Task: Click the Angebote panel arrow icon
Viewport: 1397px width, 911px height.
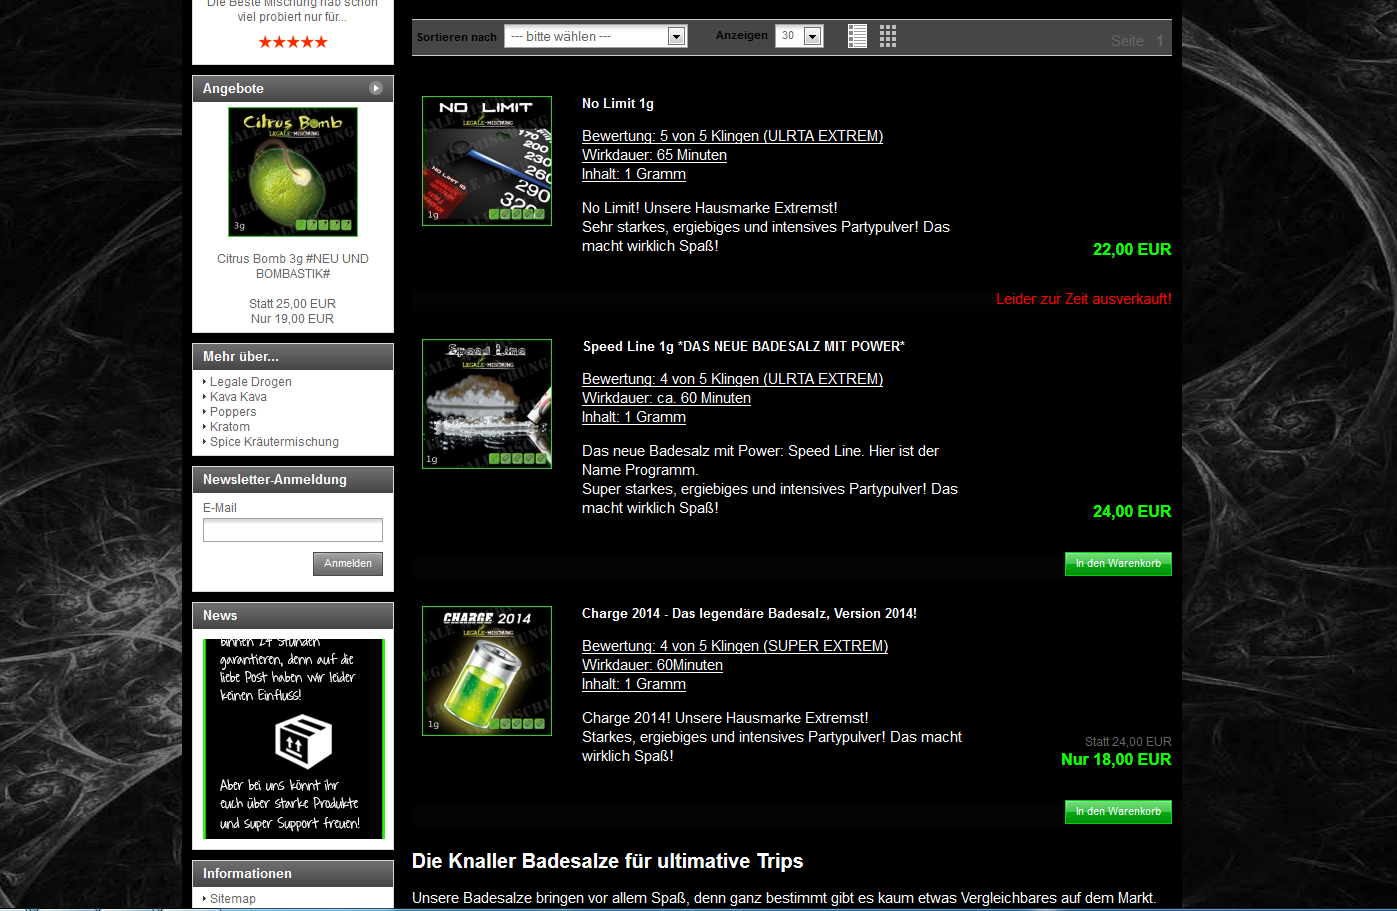Action: [376, 88]
